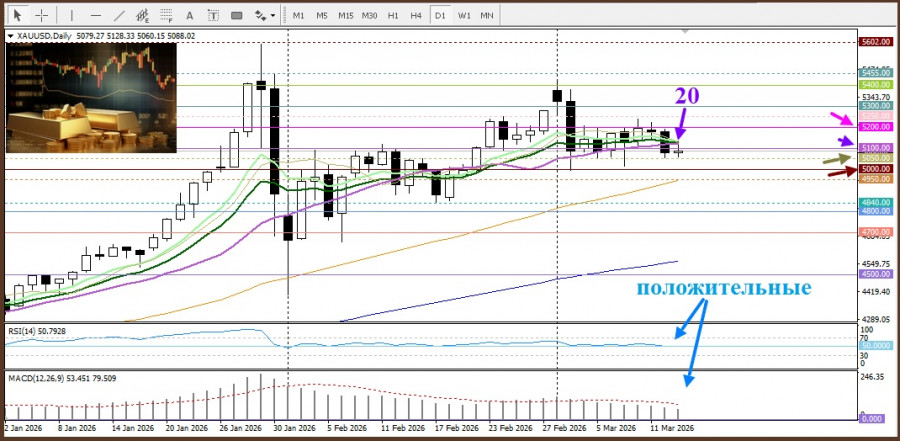Toggle the D1 daily timeframe button
Viewport: 900px width, 441px height.
click(x=440, y=16)
